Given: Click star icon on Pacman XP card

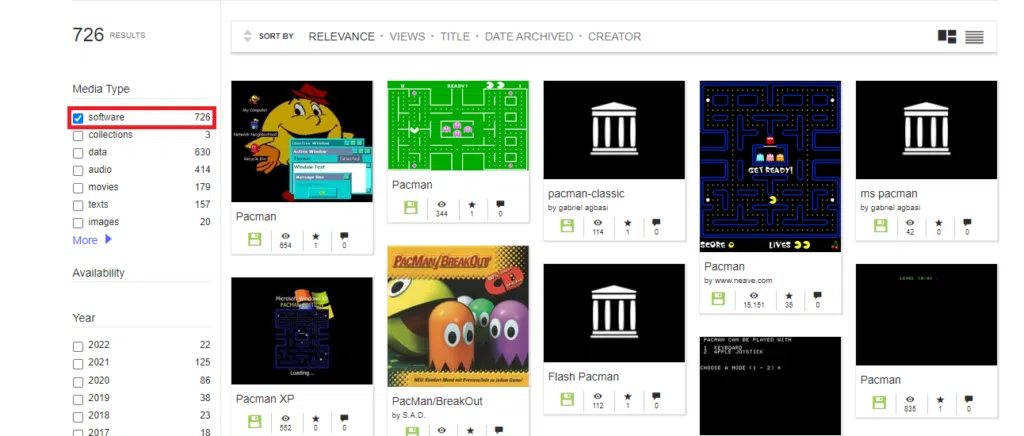Looking at the screenshot, I should 316,418.
